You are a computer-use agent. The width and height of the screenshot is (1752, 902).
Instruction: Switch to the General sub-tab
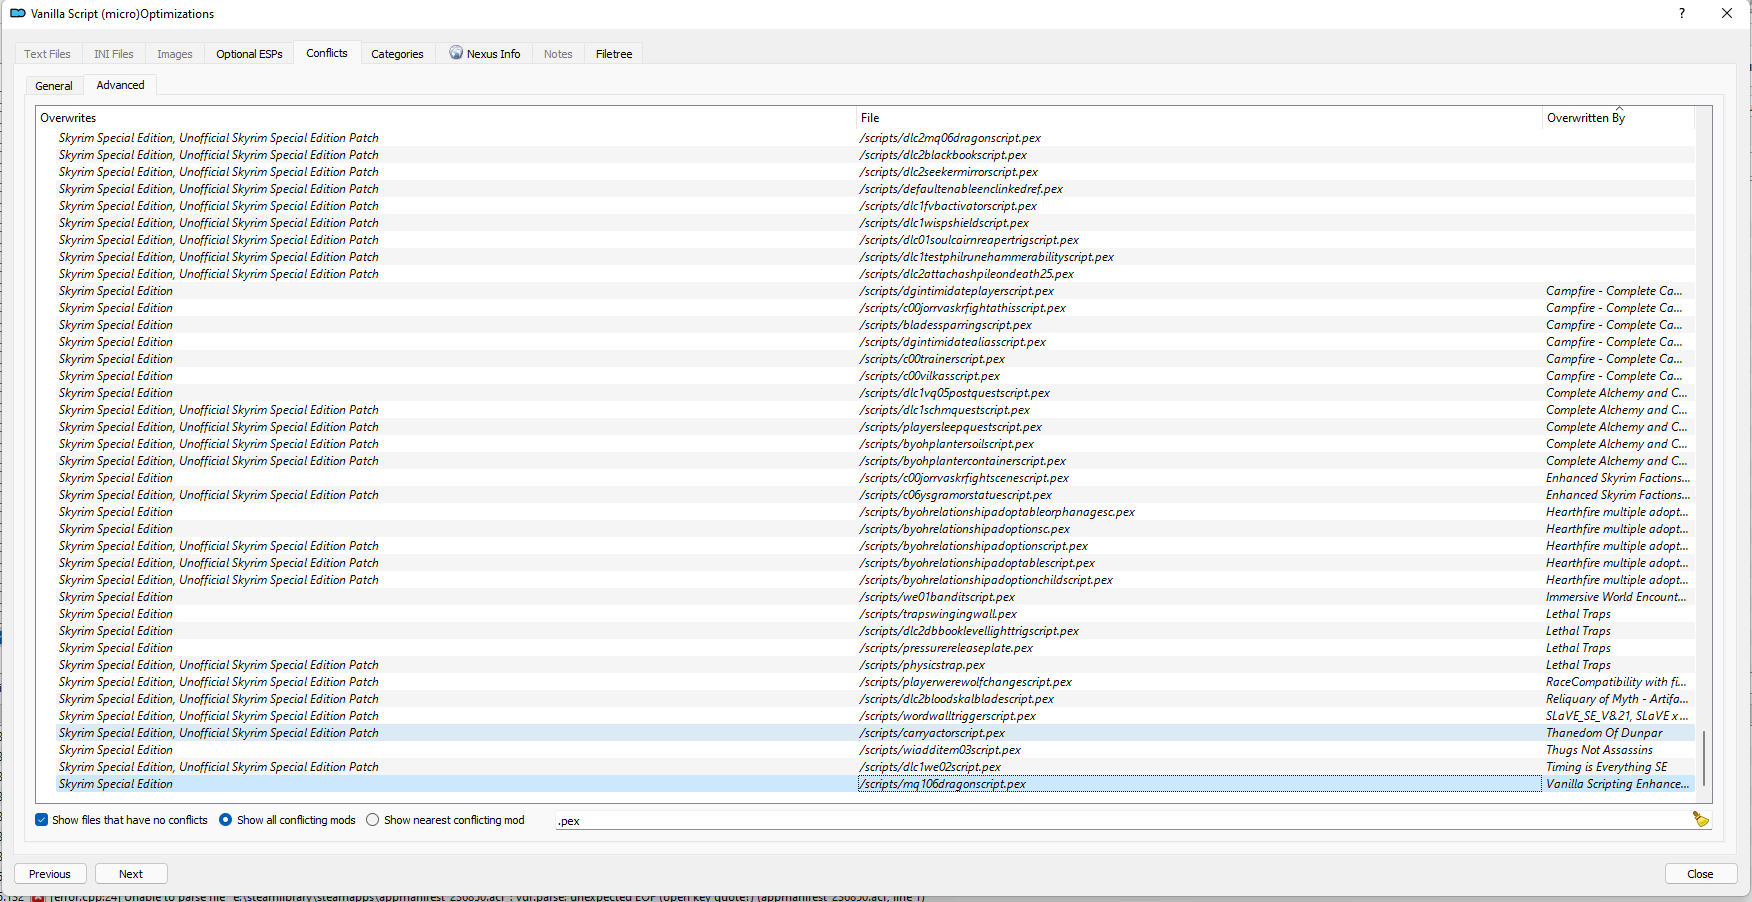[54, 86]
